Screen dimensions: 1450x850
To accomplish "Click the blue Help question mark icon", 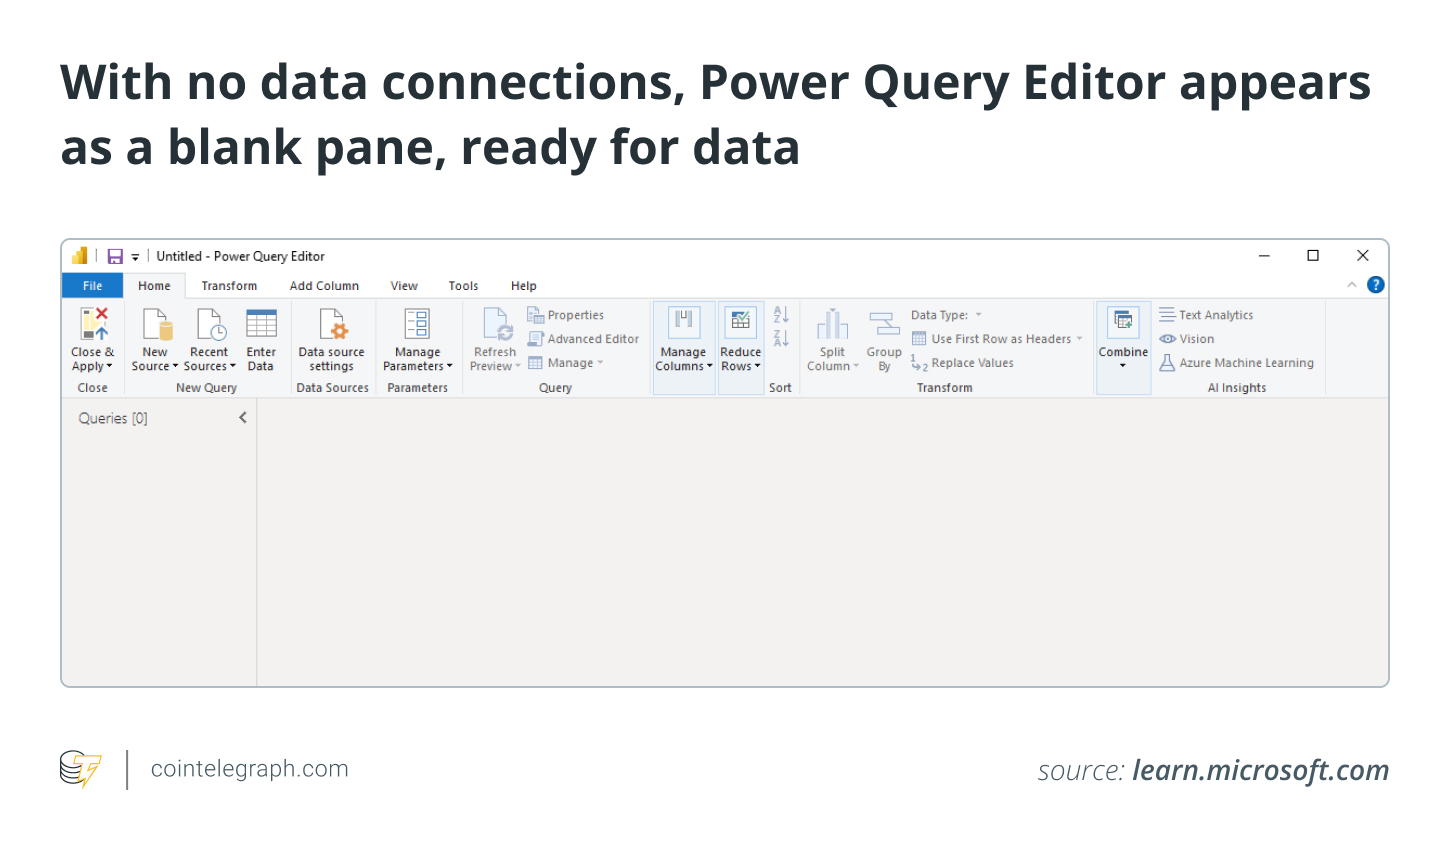I will (1376, 285).
